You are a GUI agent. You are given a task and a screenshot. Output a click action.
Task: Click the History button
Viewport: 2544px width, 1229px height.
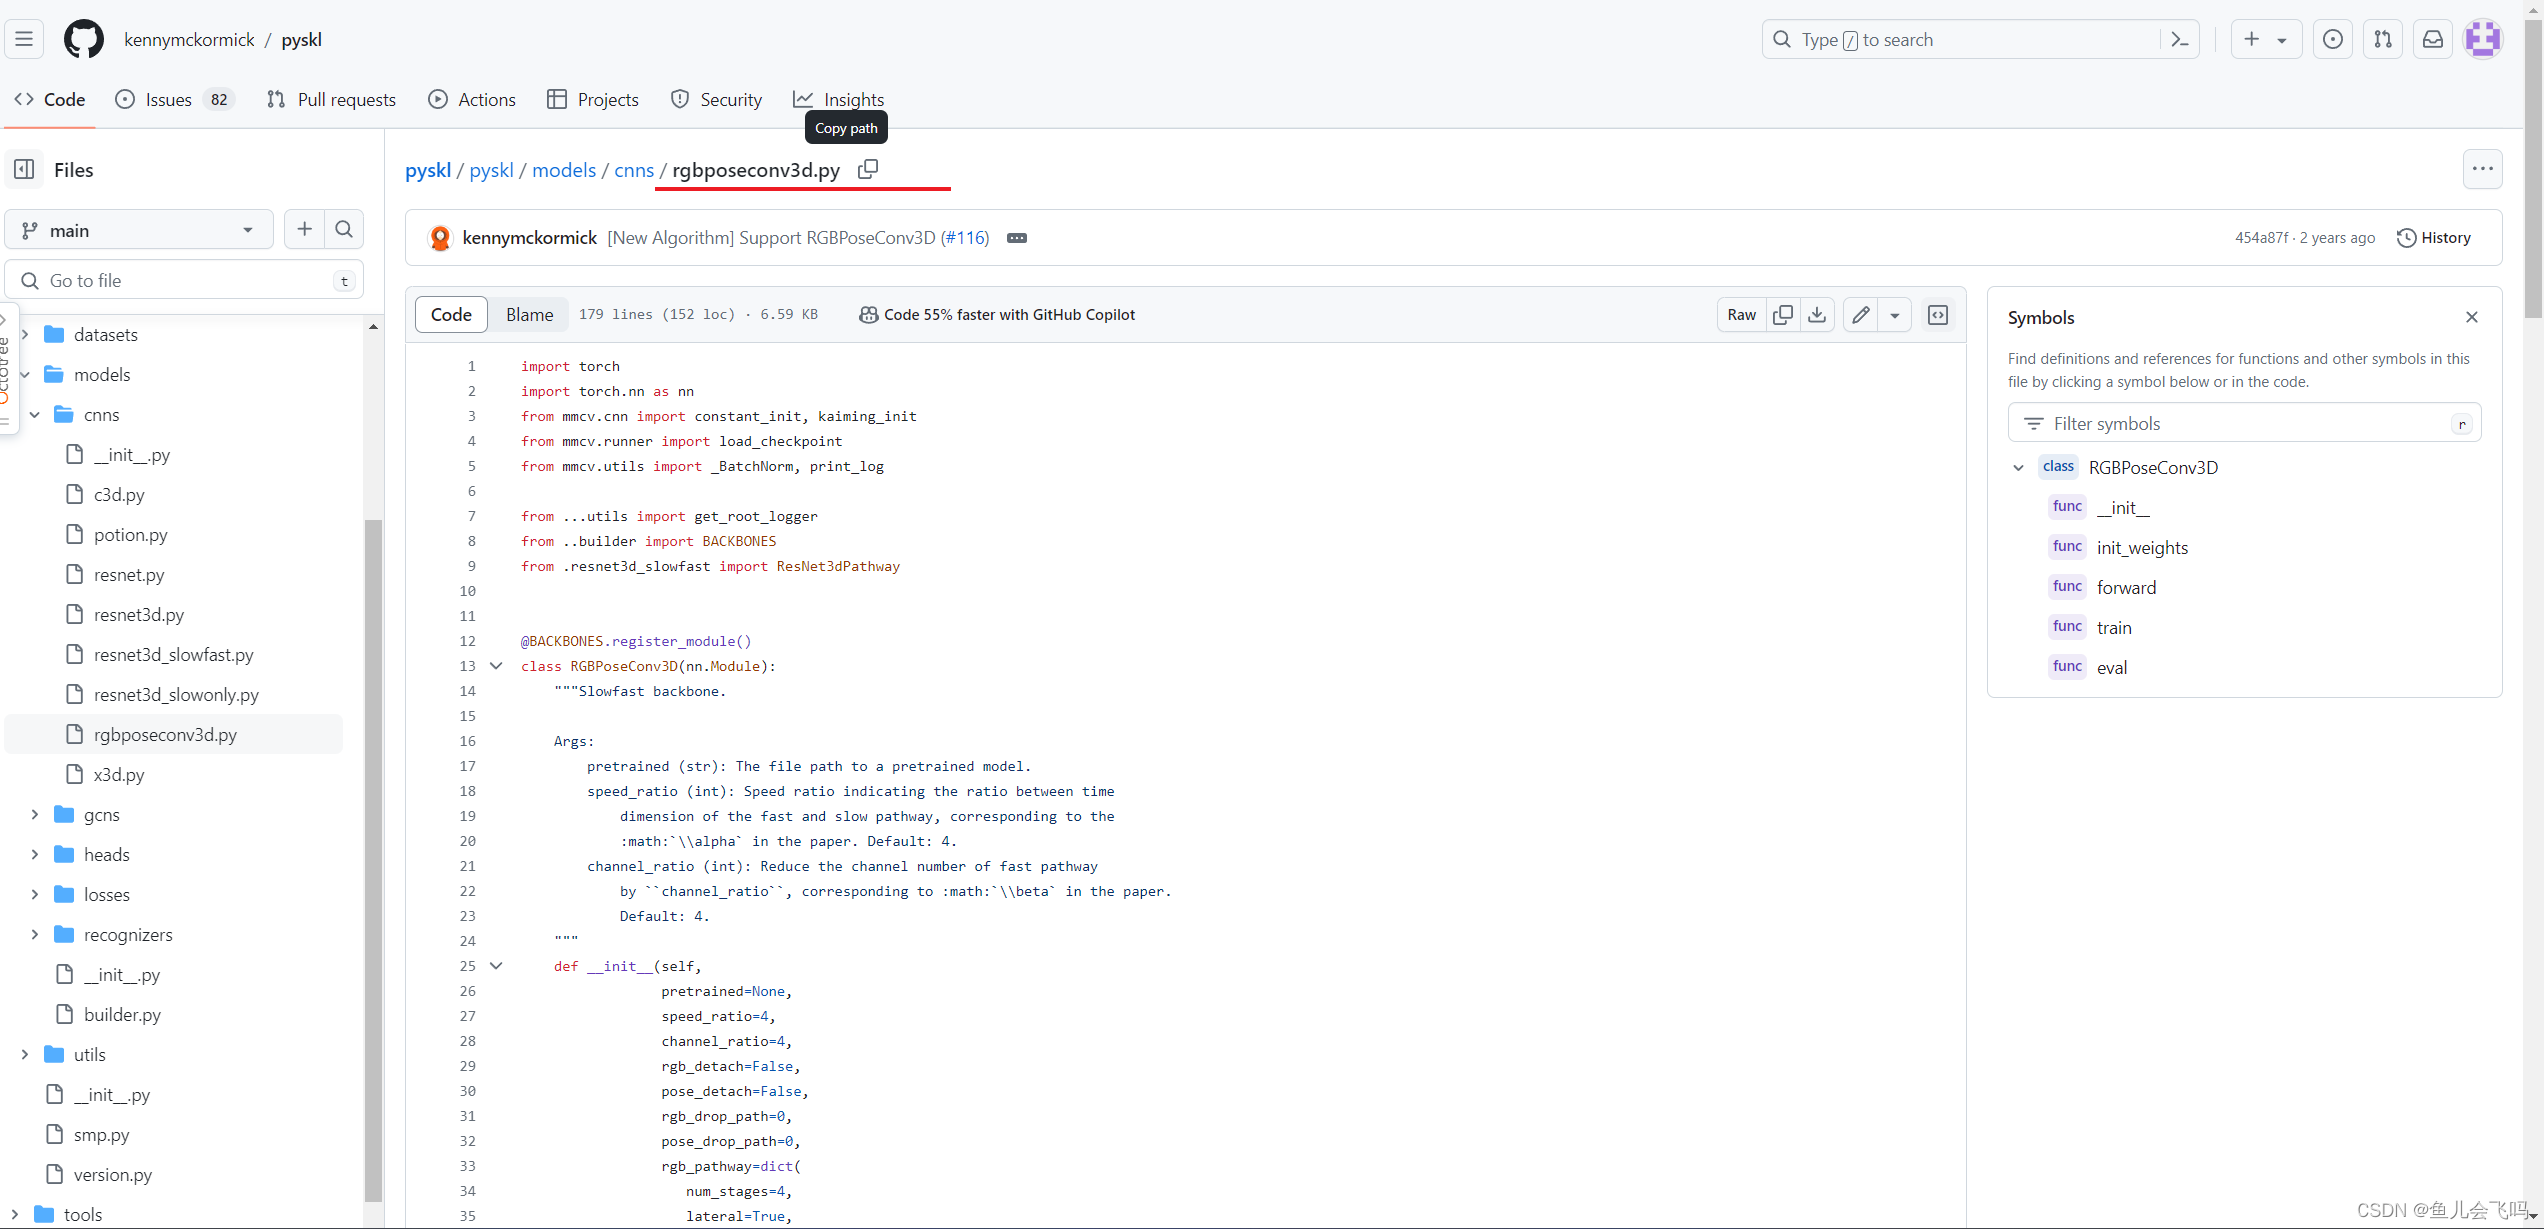(2434, 237)
